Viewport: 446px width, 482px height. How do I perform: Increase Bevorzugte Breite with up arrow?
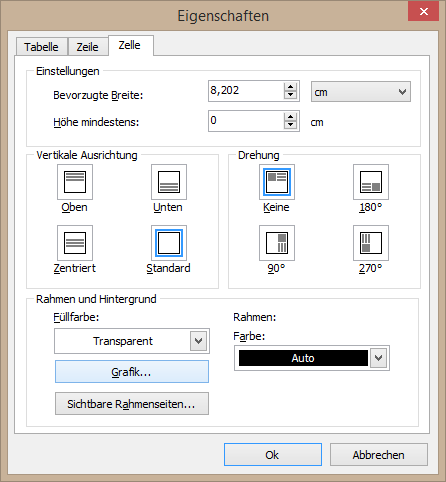pyautogui.click(x=290, y=87)
